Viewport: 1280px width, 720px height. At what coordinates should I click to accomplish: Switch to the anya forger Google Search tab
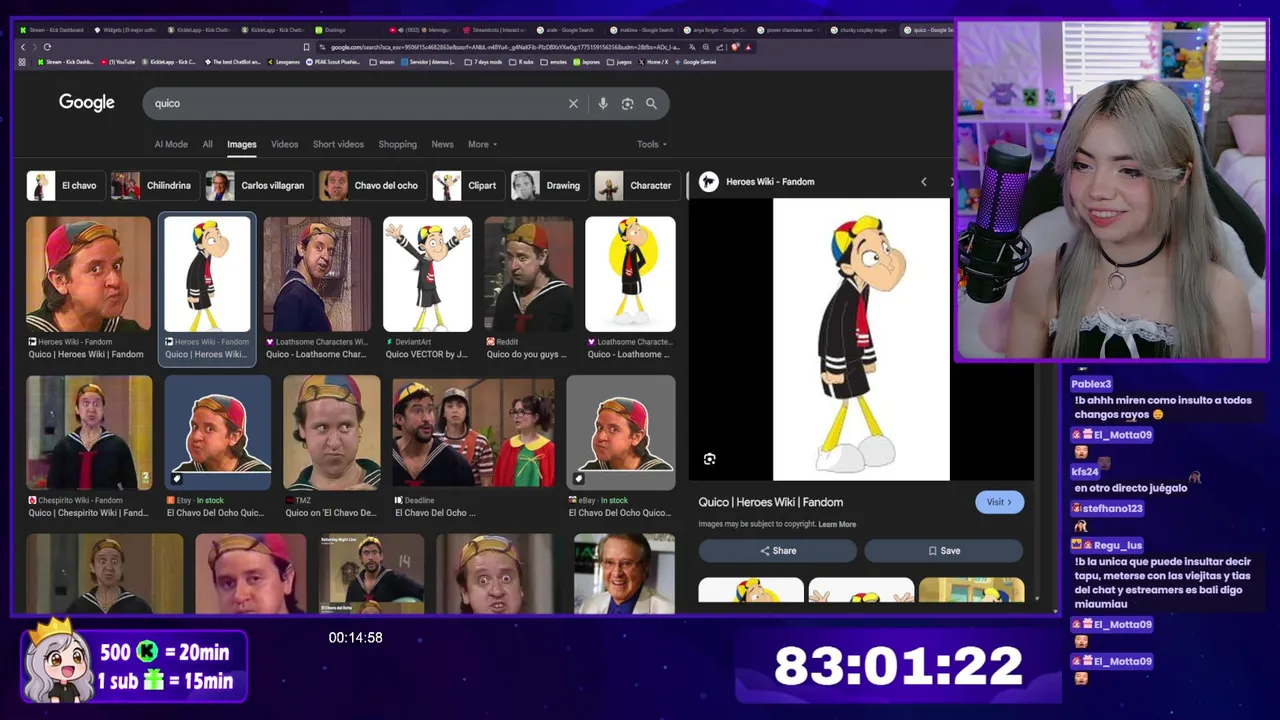pos(717,30)
